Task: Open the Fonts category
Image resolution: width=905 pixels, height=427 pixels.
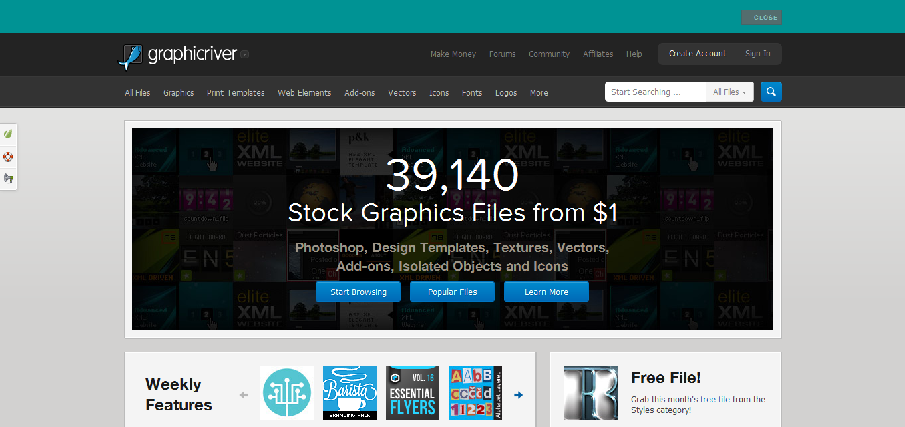Action: pos(472,92)
